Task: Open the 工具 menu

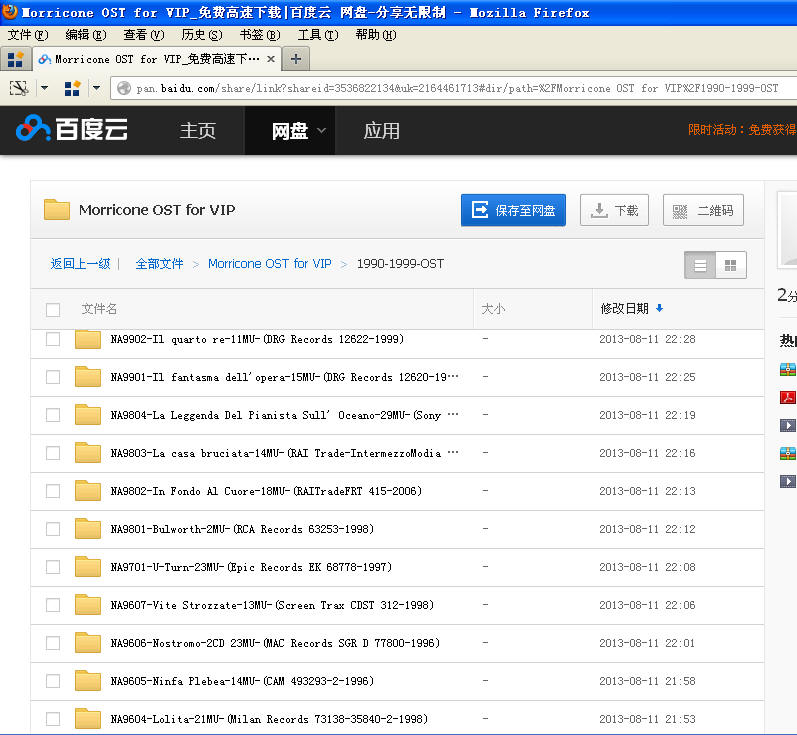Action: click(318, 35)
